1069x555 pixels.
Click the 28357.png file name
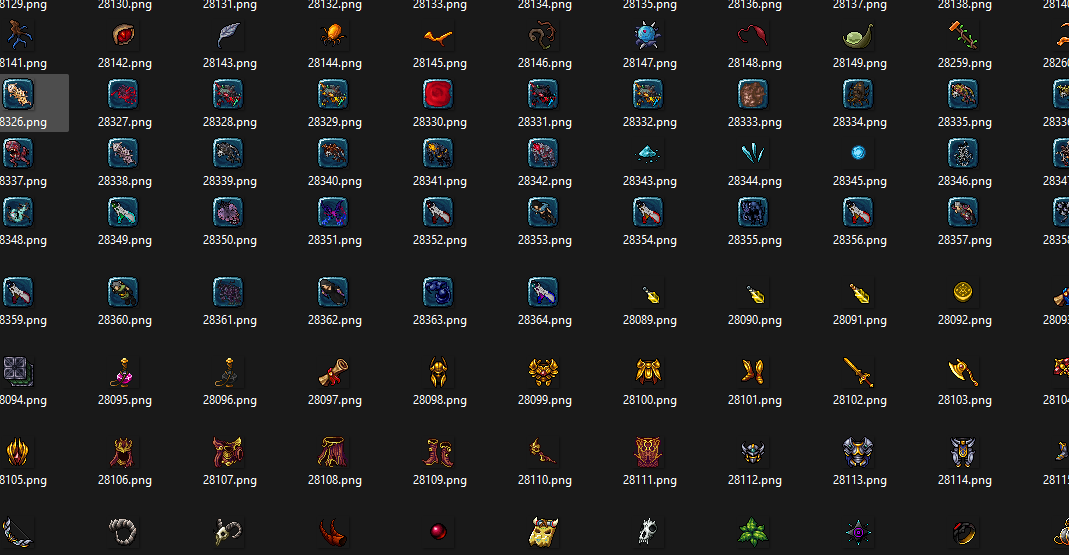[x=965, y=240]
